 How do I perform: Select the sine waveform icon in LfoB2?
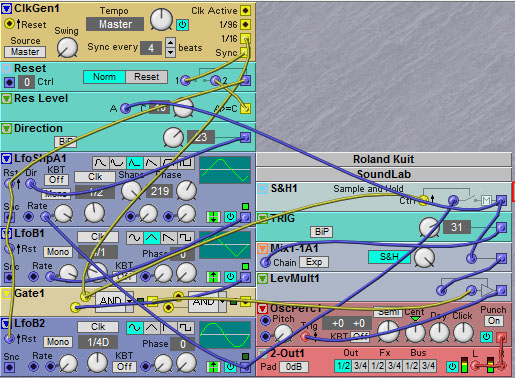[134, 328]
